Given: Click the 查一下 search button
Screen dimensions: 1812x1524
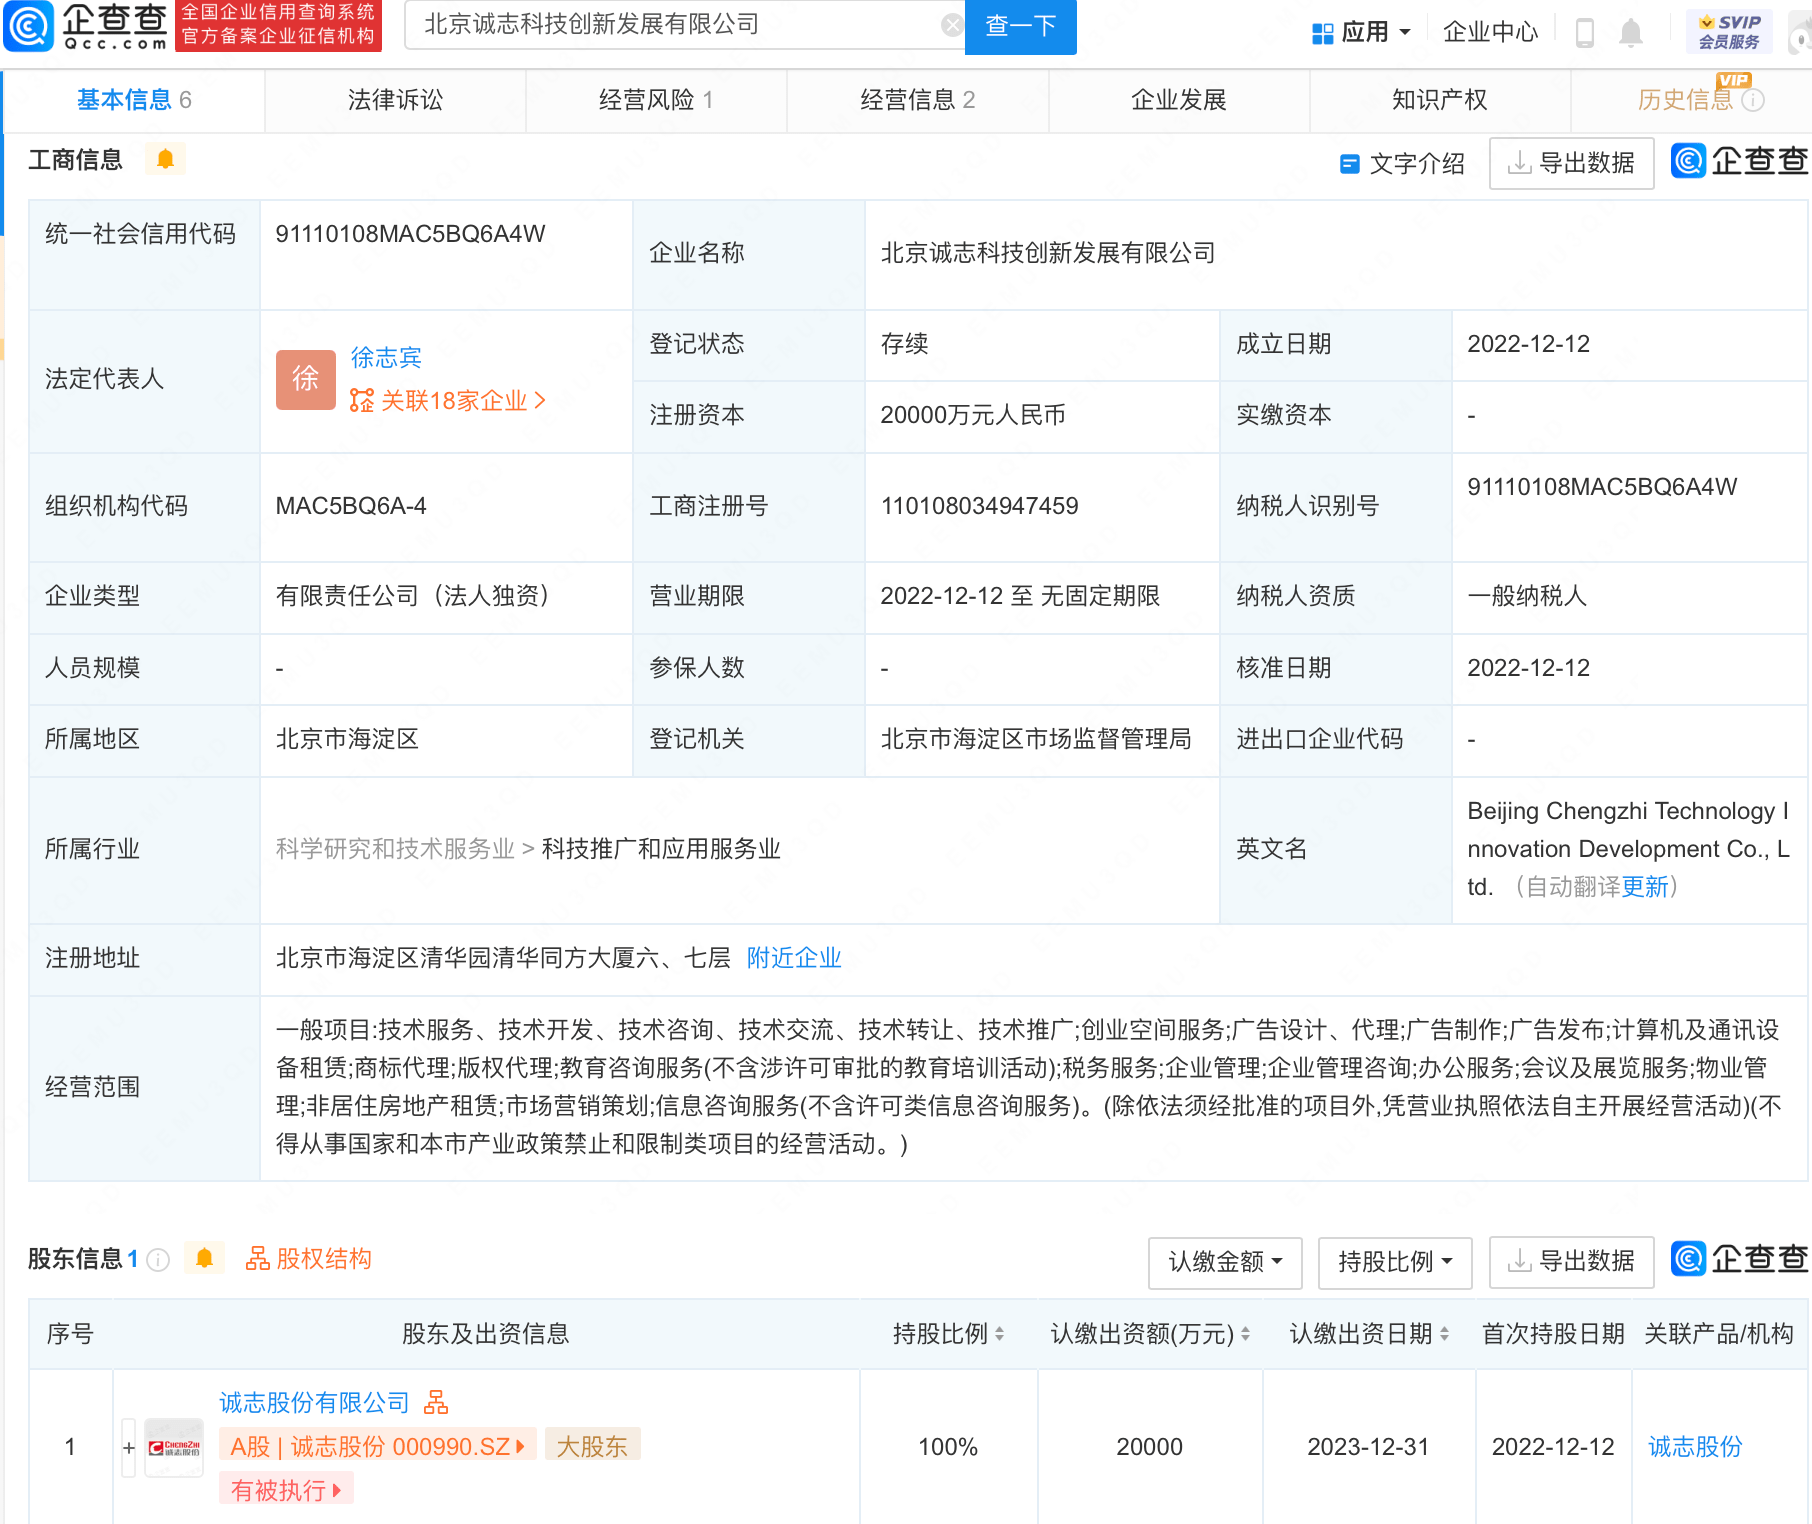Looking at the screenshot, I should (x=1020, y=26).
